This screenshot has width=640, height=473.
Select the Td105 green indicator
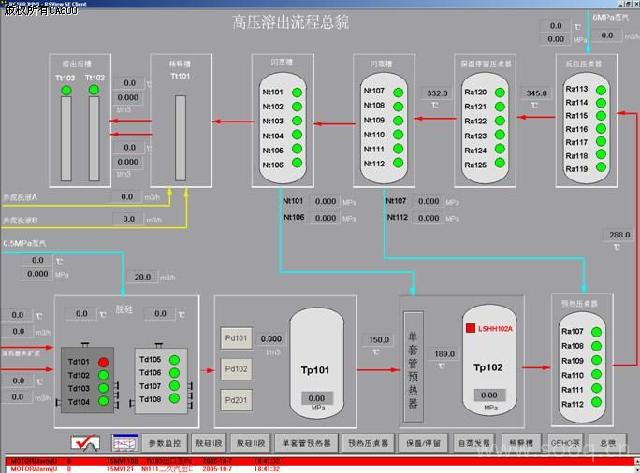[175, 360]
